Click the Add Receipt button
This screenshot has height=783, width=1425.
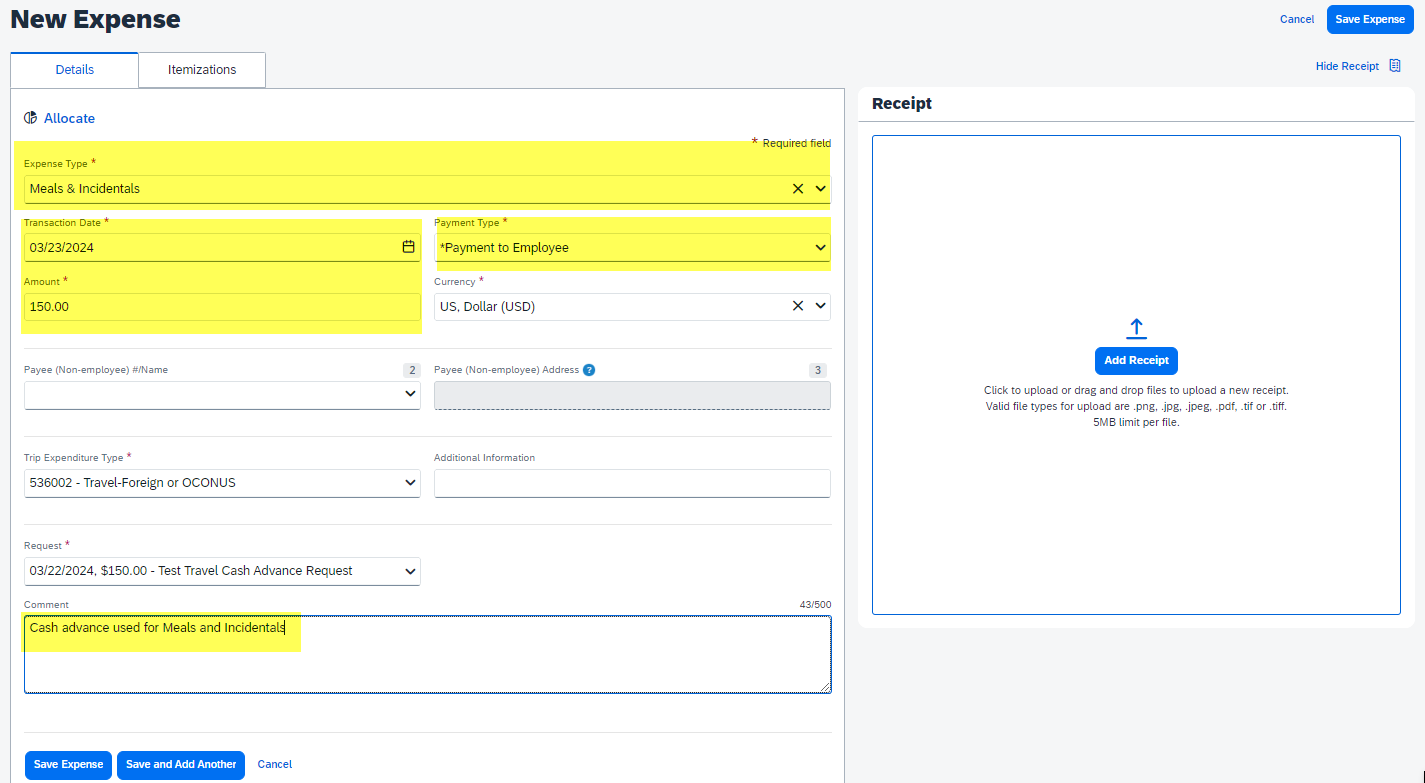coord(1136,361)
